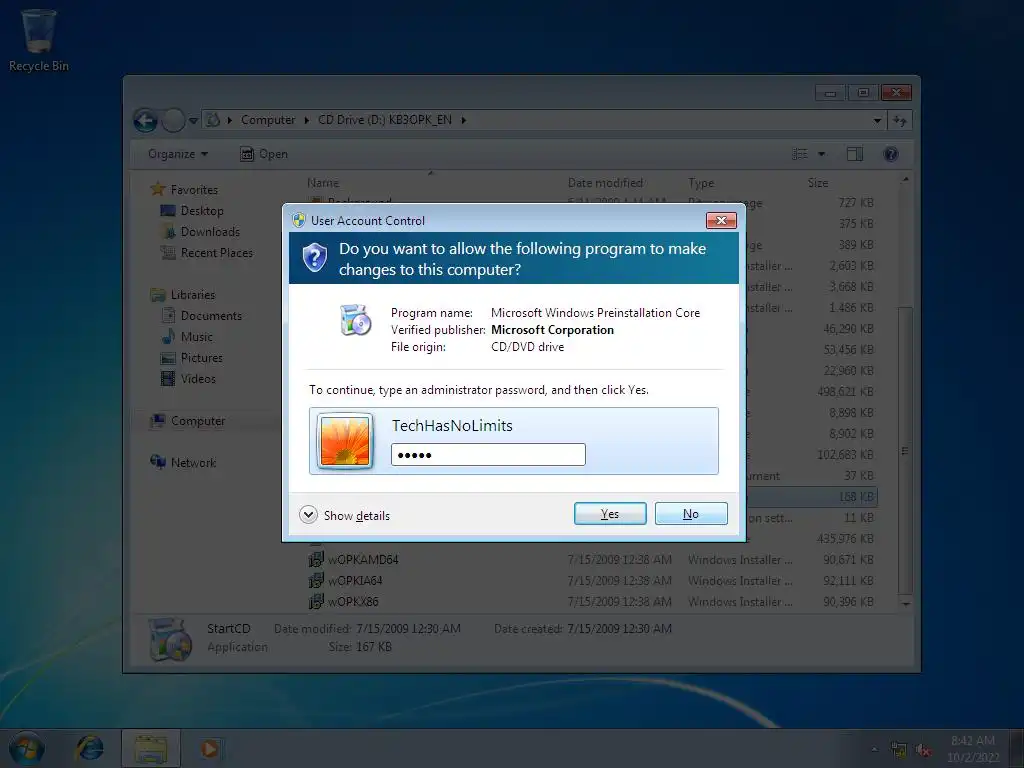
Task: Open the Recycle Bin desktop icon
Action: point(39,40)
